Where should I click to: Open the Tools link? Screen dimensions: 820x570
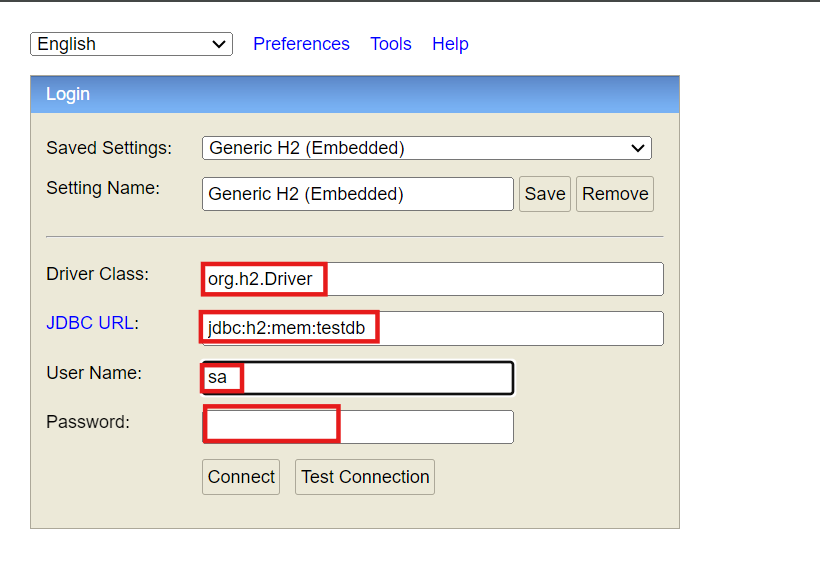[391, 44]
